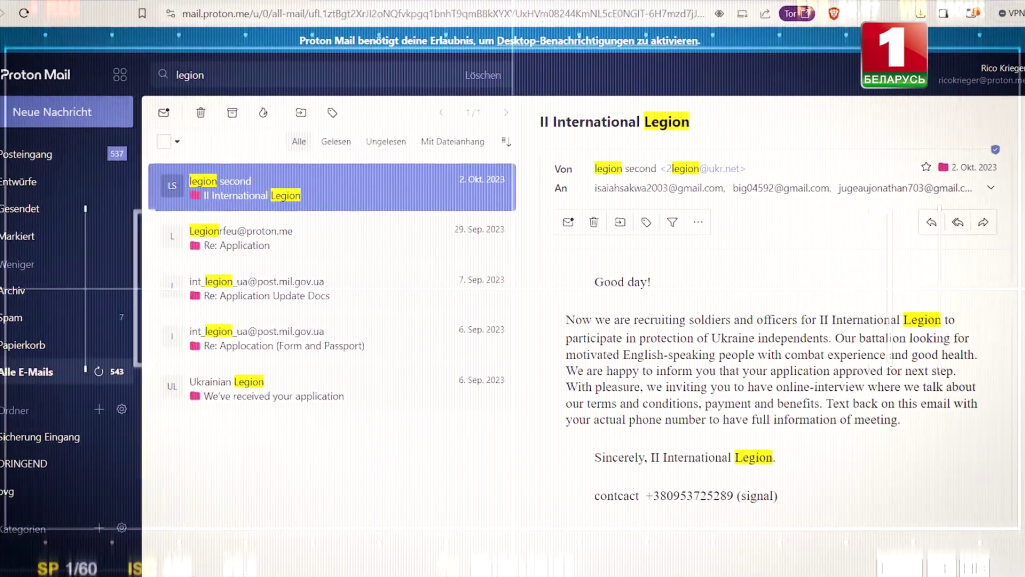The image size is (1025, 577).
Task: Open the Rico Krieger account menu
Action: point(981,74)
